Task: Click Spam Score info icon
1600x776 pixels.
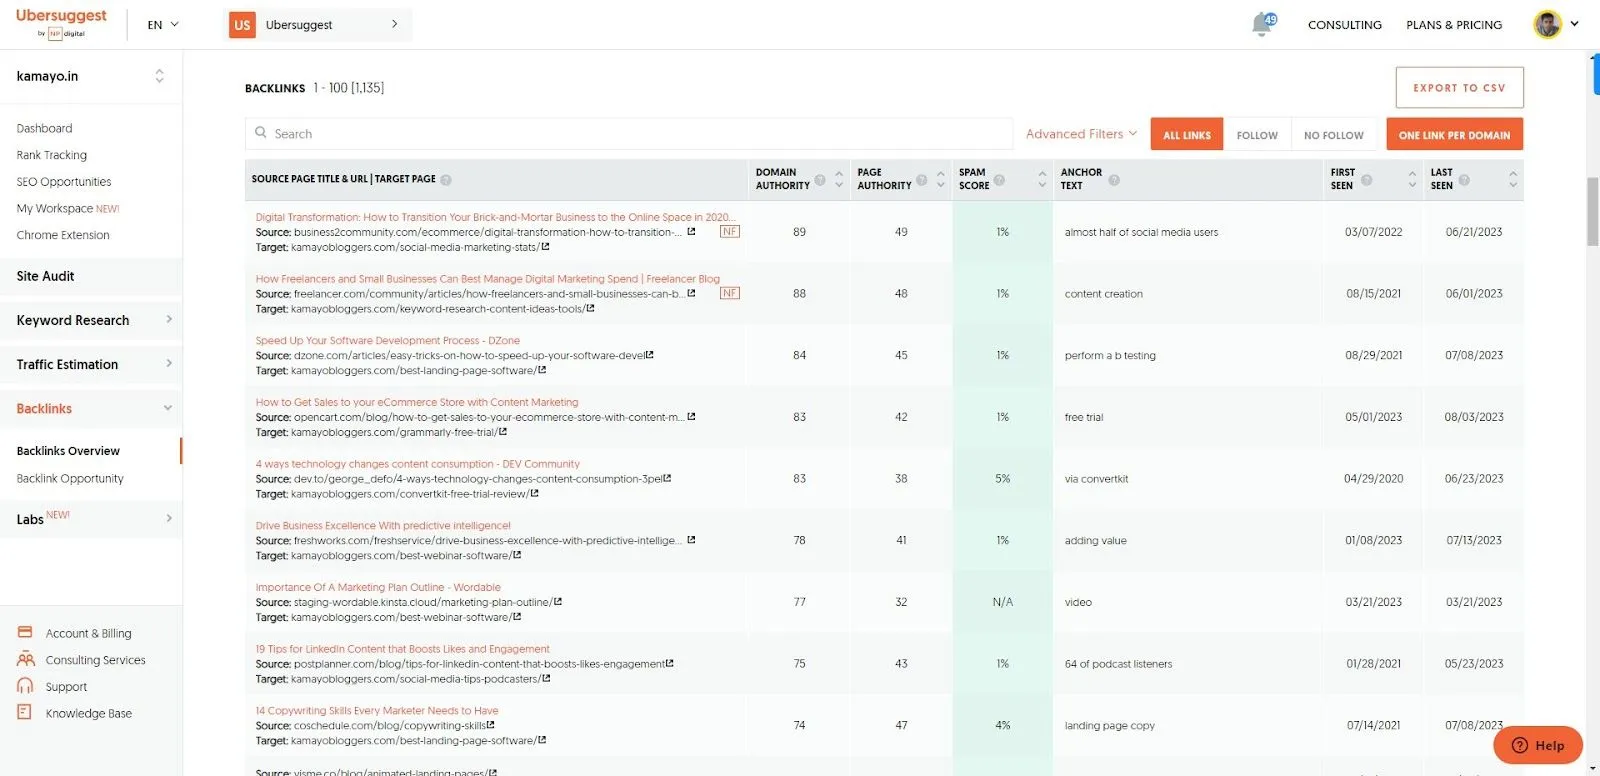Action: [x=999, y=180]
